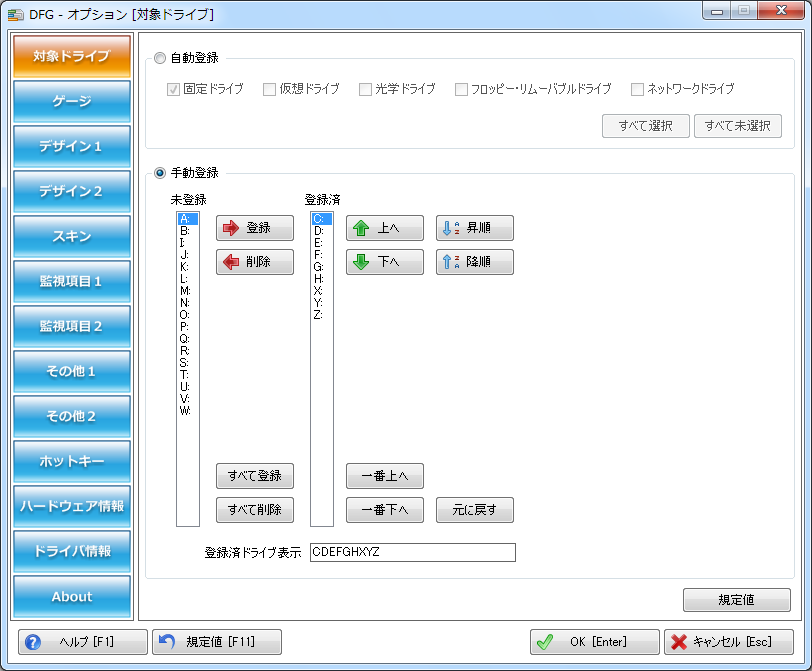Click the 削除 remove arrow button

[x=255, y=262]
